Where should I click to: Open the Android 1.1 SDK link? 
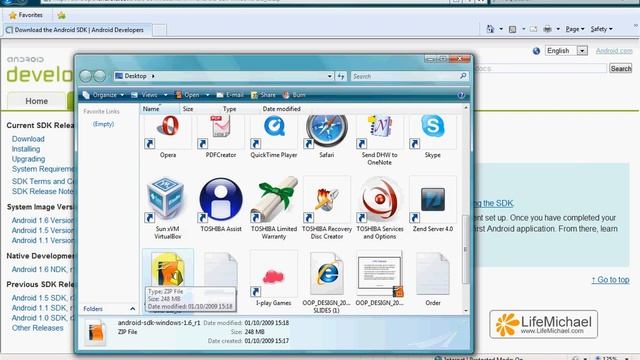43,308
